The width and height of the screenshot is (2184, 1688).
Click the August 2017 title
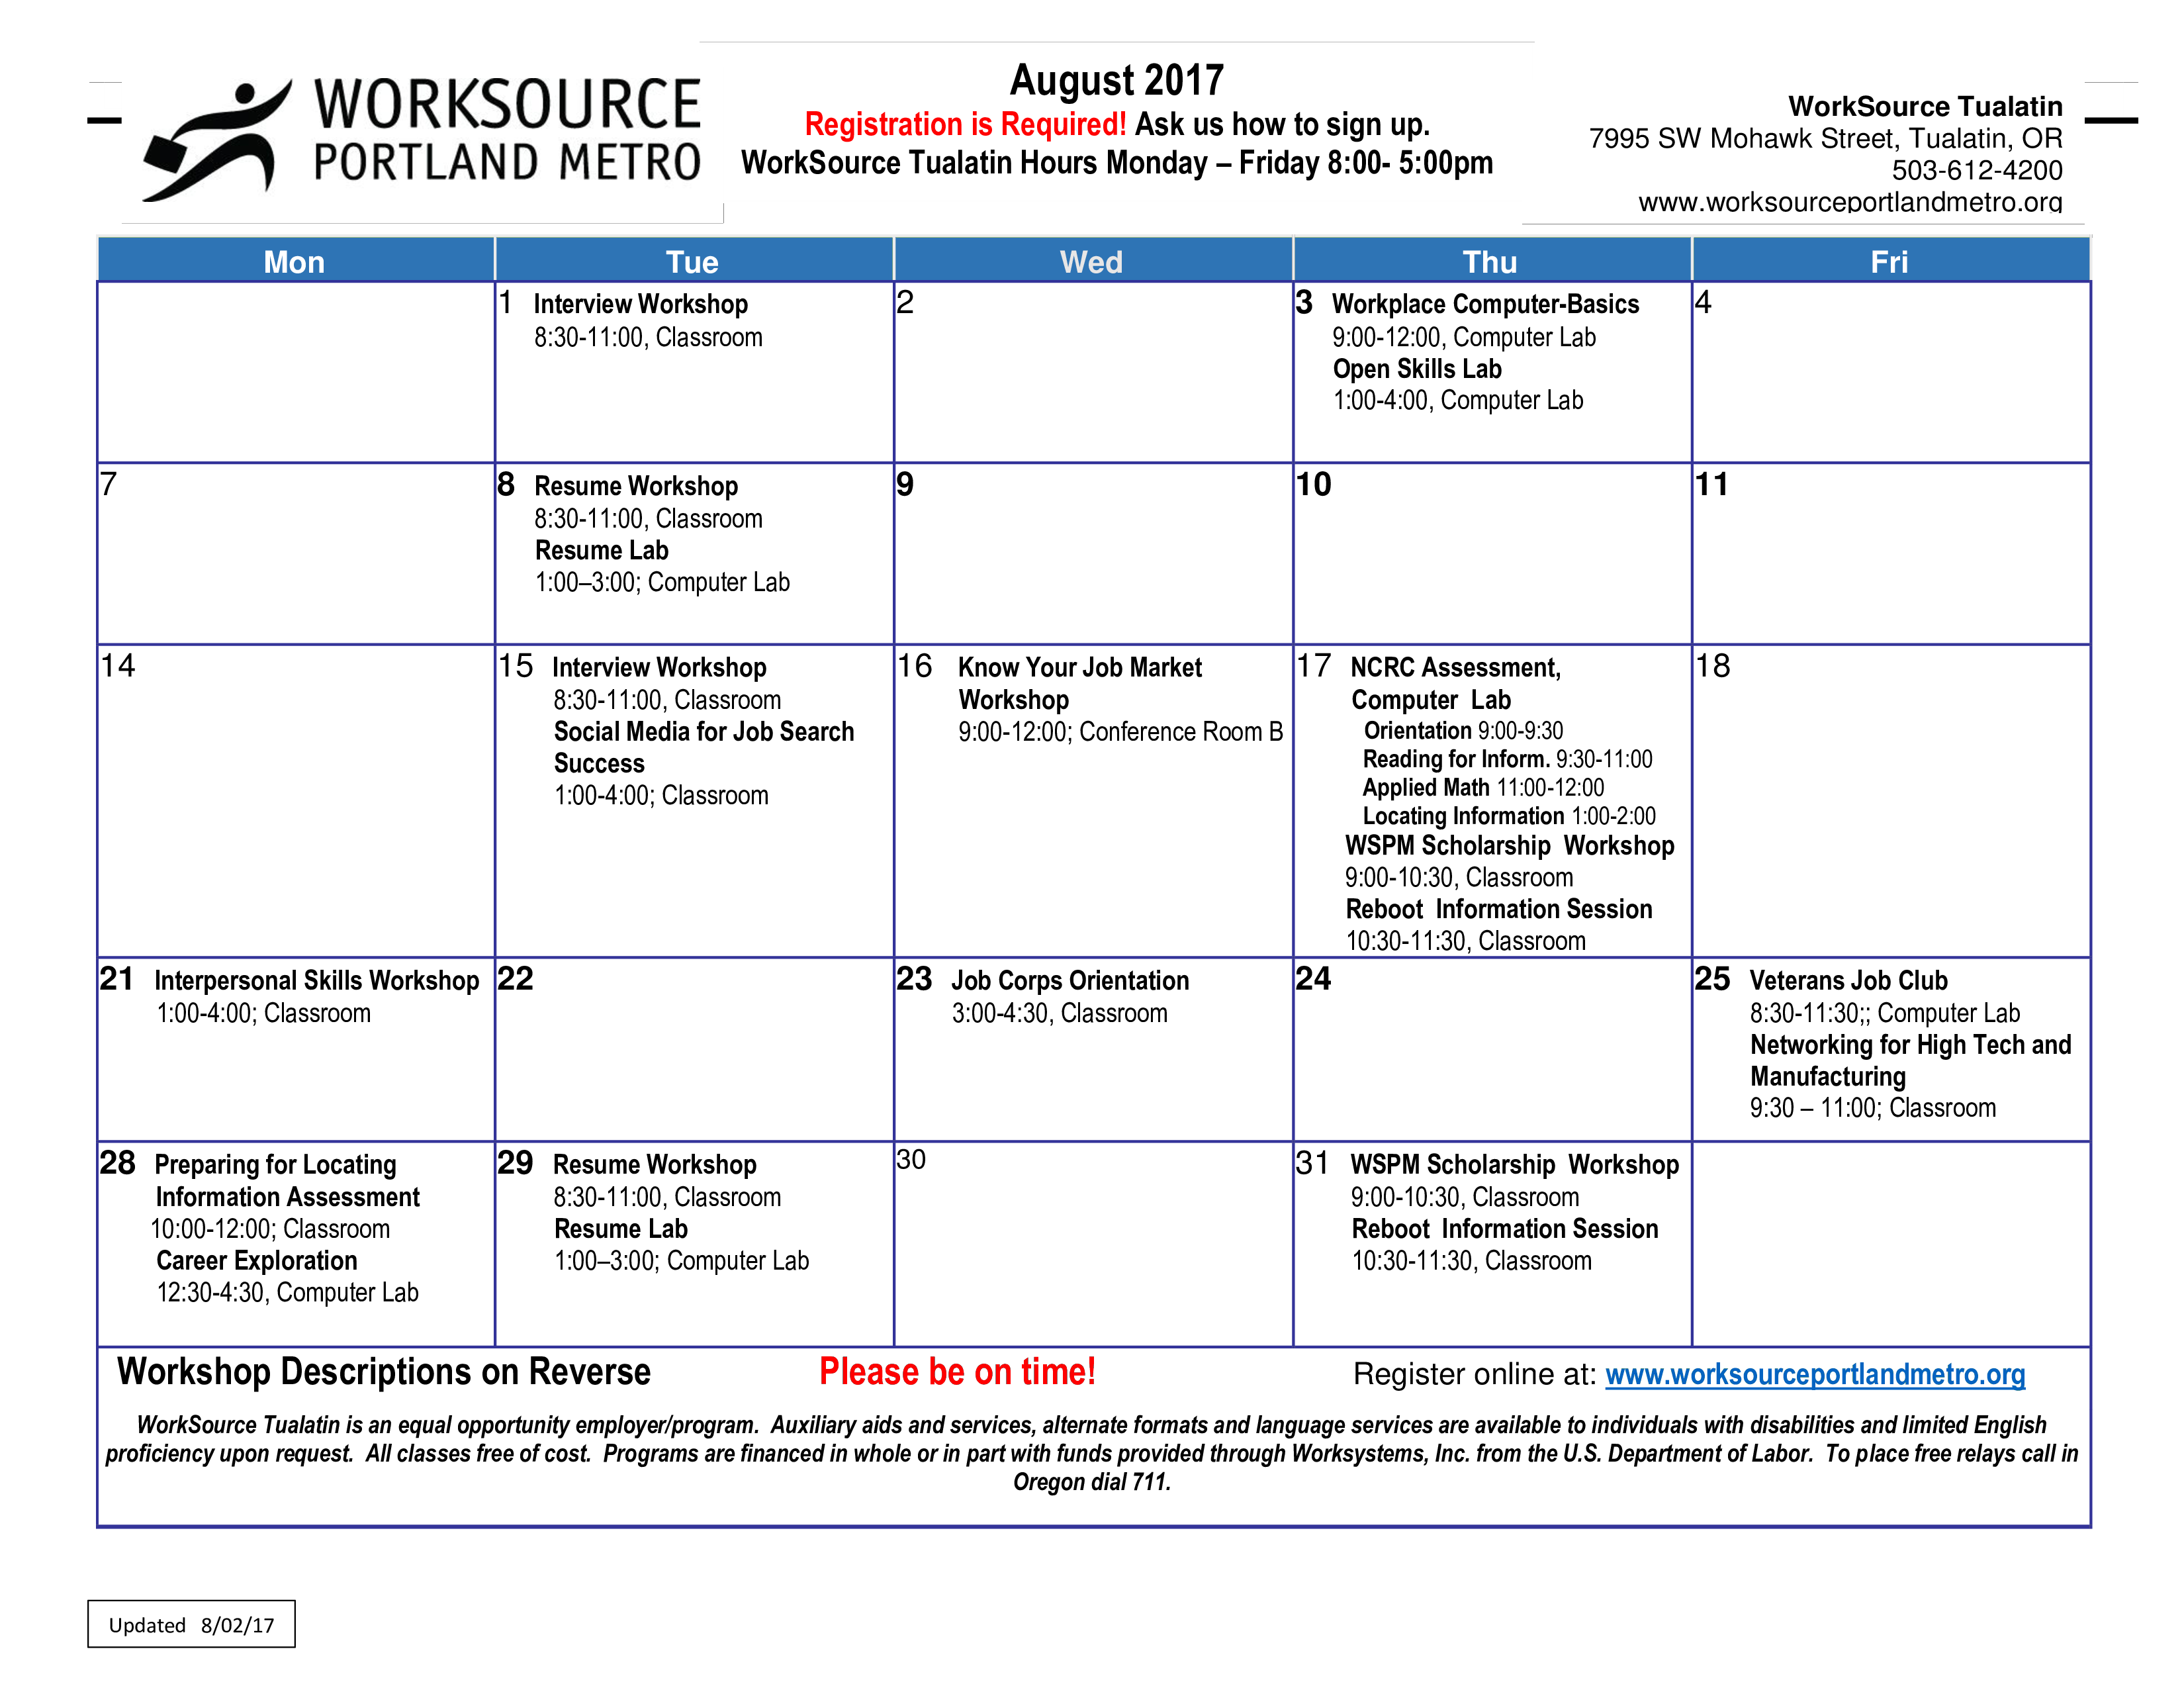1116,80
